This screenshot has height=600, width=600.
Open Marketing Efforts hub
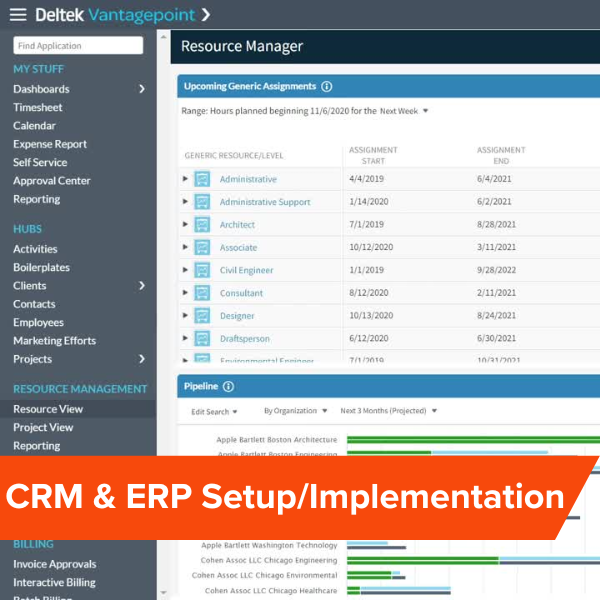55,341
